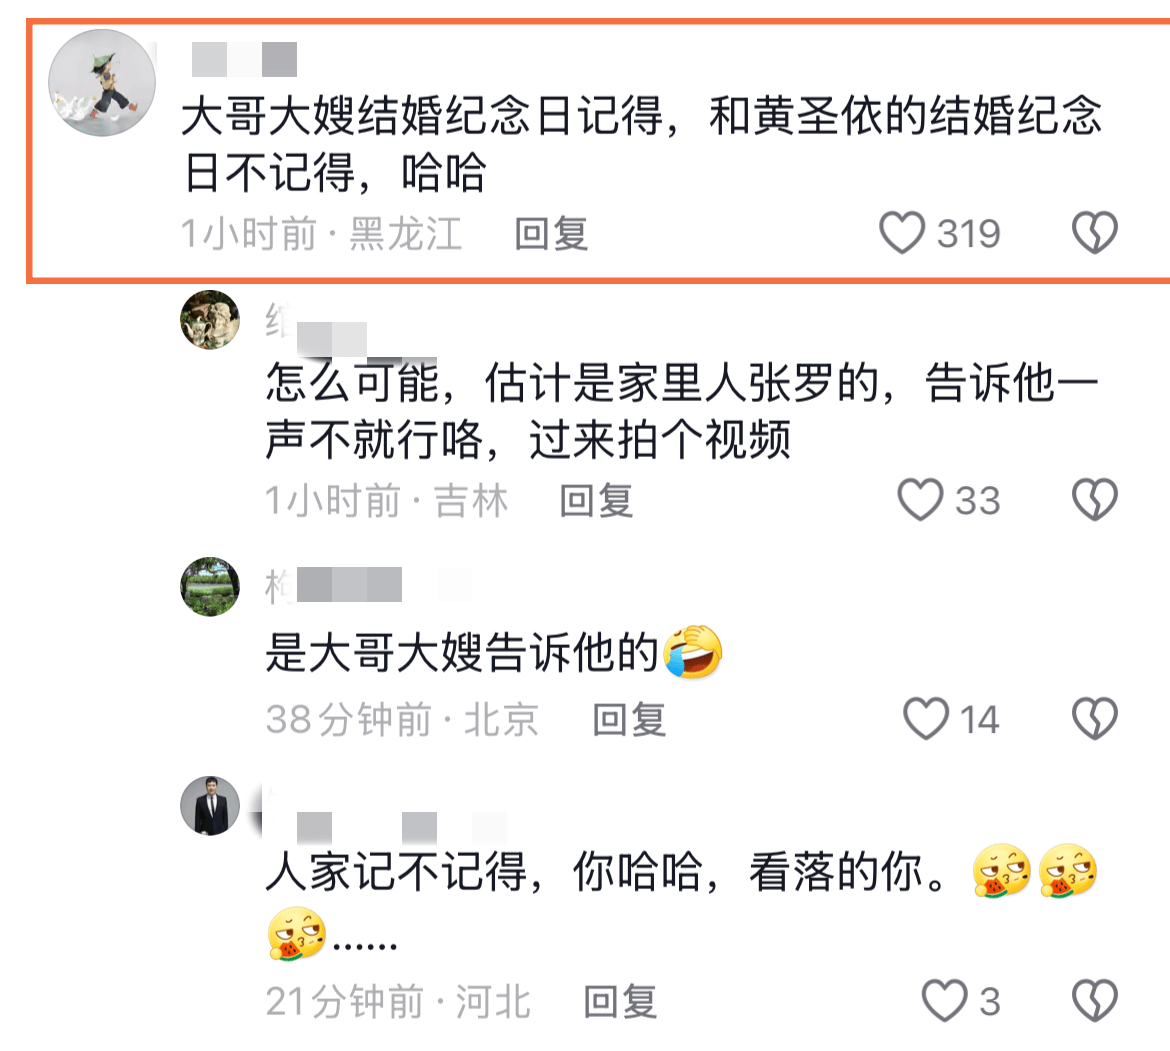1170x1051 pixels.
Task: Like the 河北 reply with 3 likes
Action: point(945,1000)
